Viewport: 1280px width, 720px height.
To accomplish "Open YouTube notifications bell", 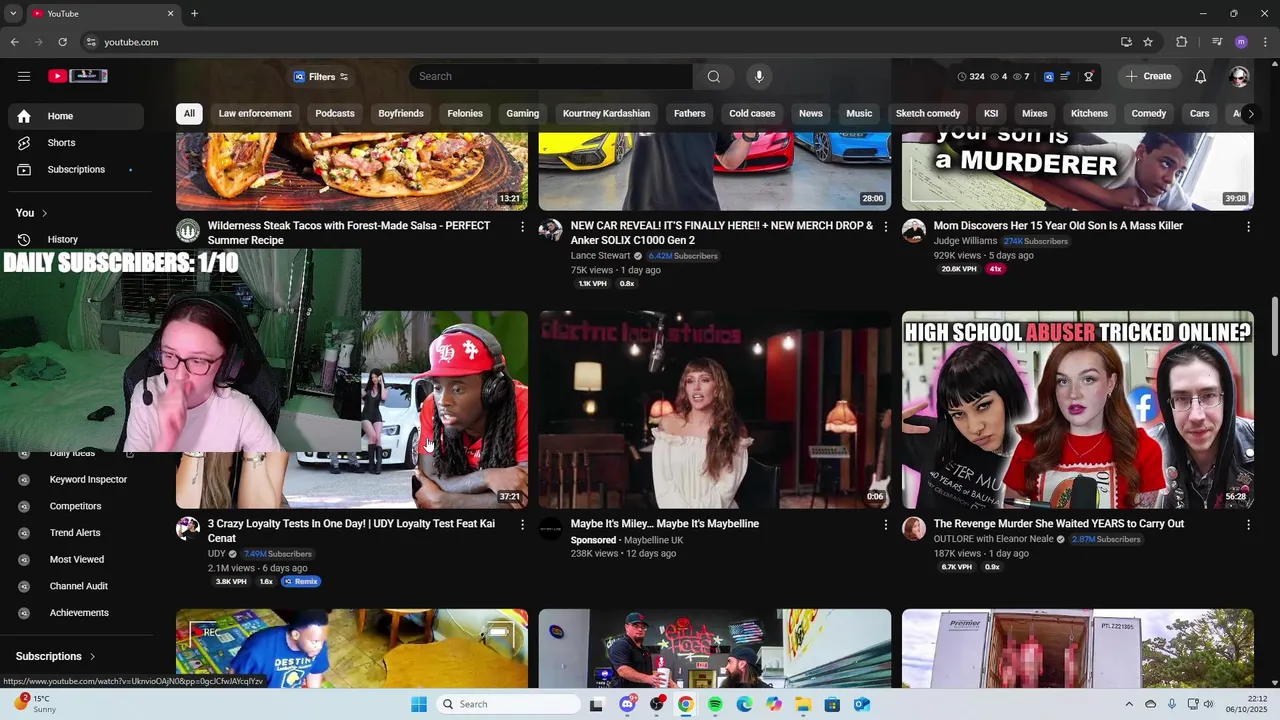I will (x=1200, y=76).
